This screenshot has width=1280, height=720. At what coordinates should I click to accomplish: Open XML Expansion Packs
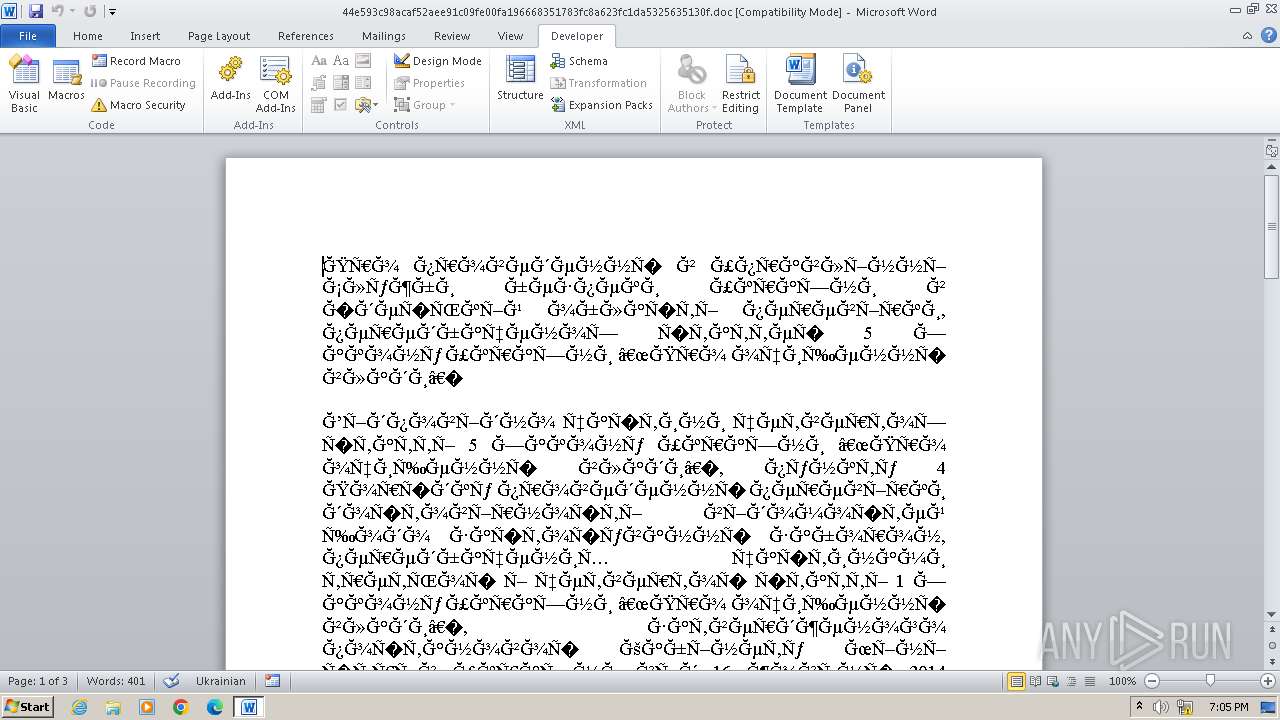(601, 105)
